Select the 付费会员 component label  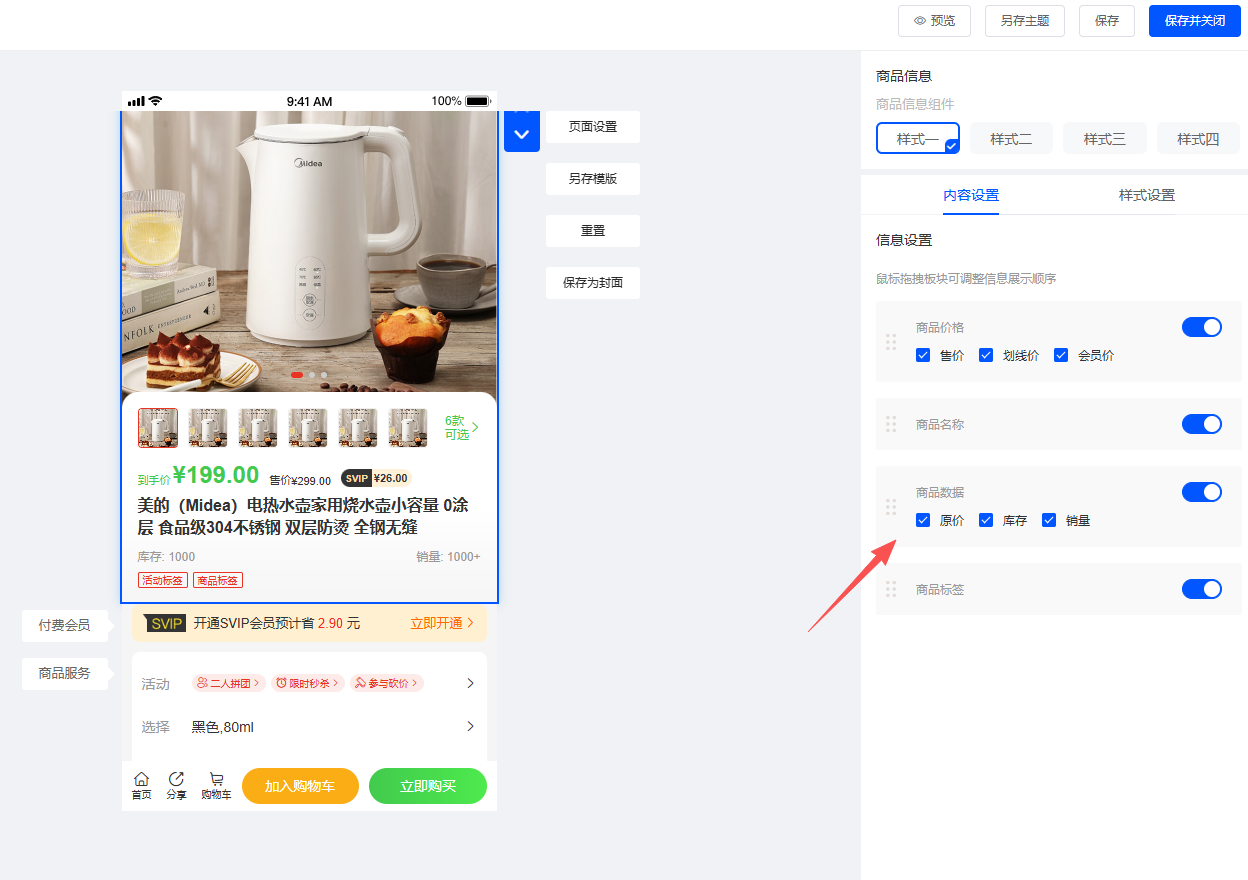[65, 626]
